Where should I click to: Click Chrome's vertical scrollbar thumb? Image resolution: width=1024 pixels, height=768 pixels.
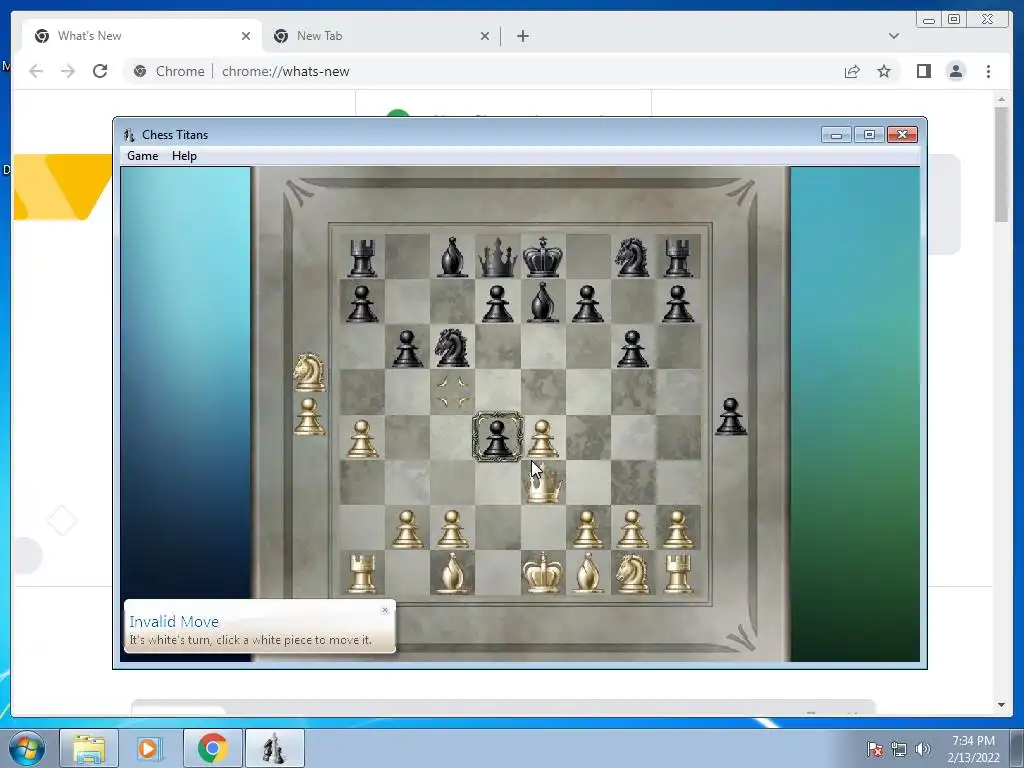click(1001, 163)
